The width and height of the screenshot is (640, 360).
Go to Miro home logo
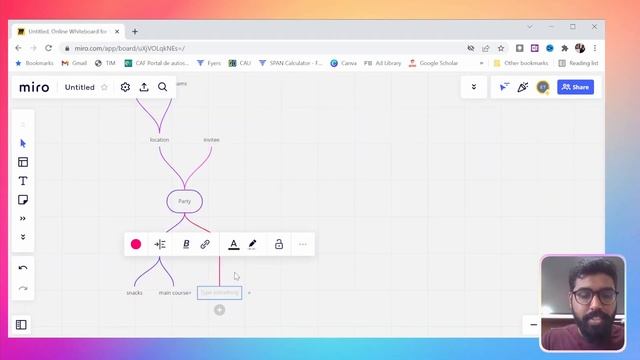[x=34, y=87]
